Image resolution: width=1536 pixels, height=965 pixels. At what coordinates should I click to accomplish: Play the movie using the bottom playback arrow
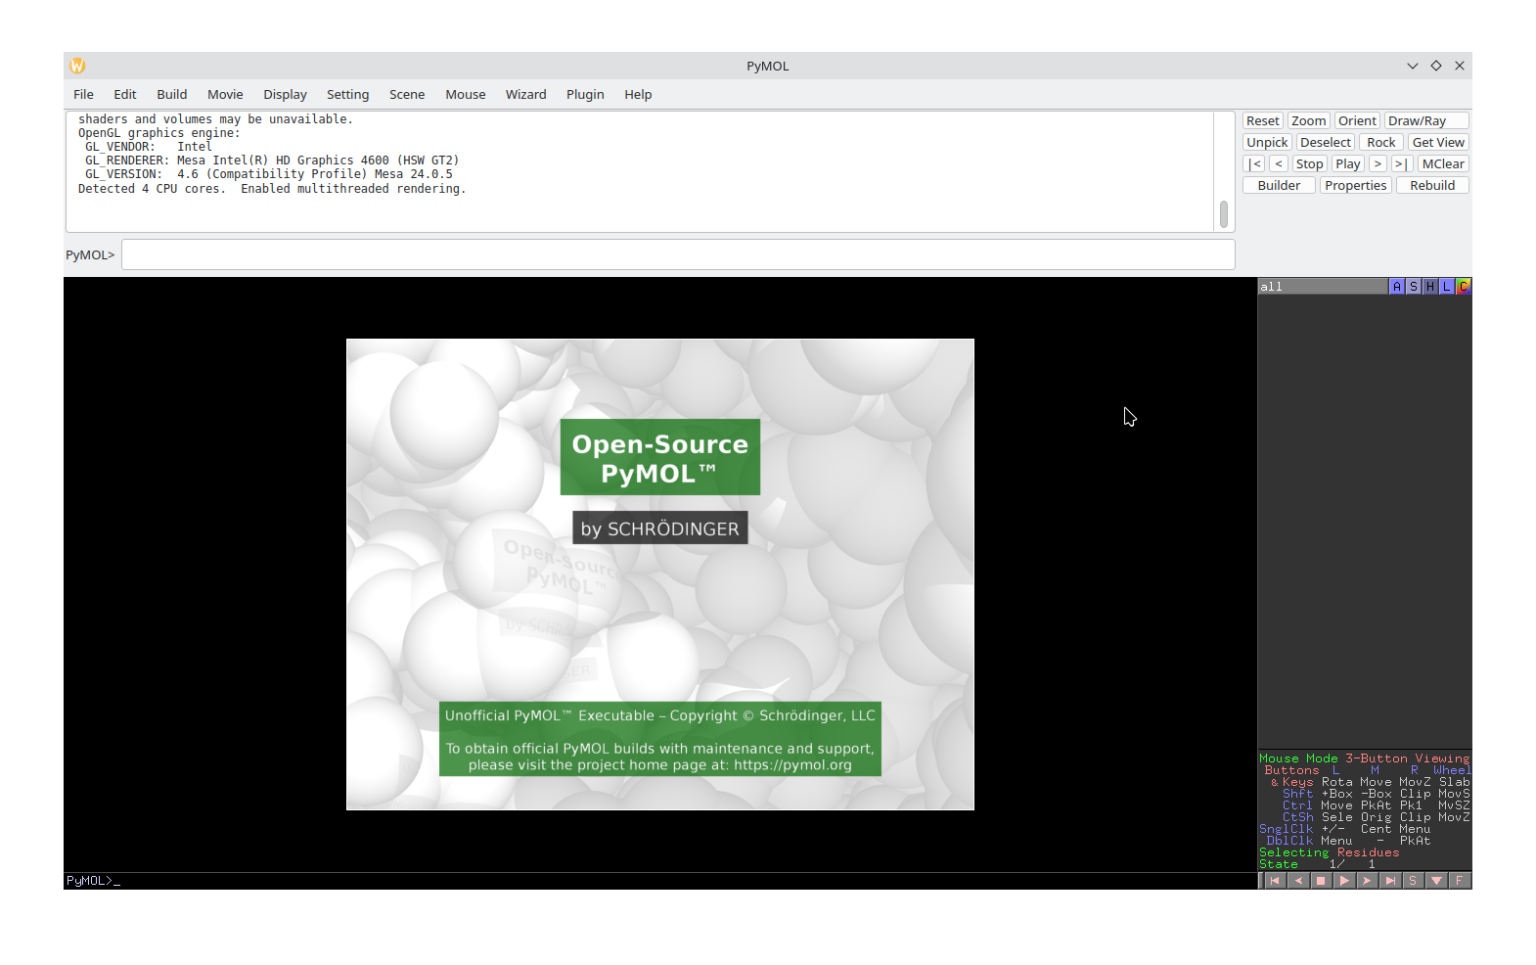tap(1344, 880)
